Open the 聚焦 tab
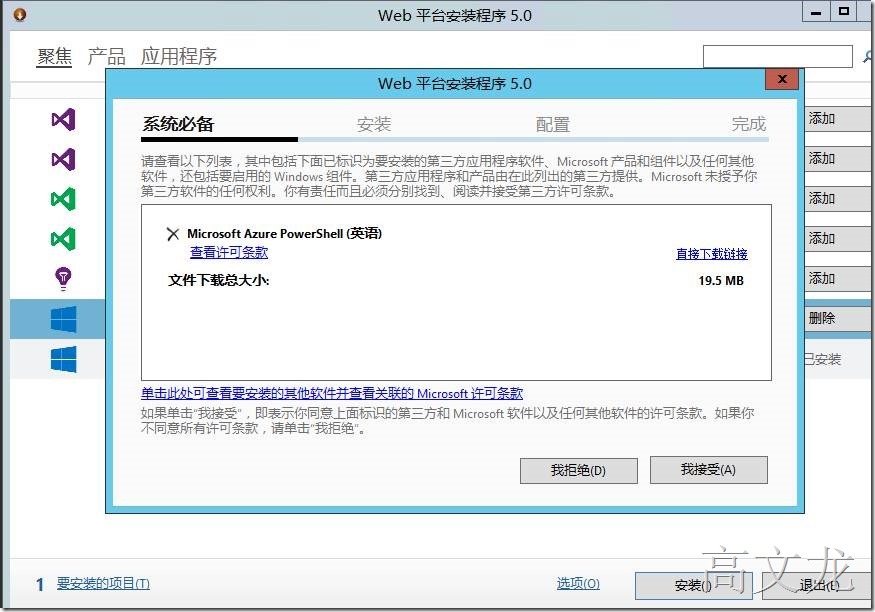 [x=54, y=56]
